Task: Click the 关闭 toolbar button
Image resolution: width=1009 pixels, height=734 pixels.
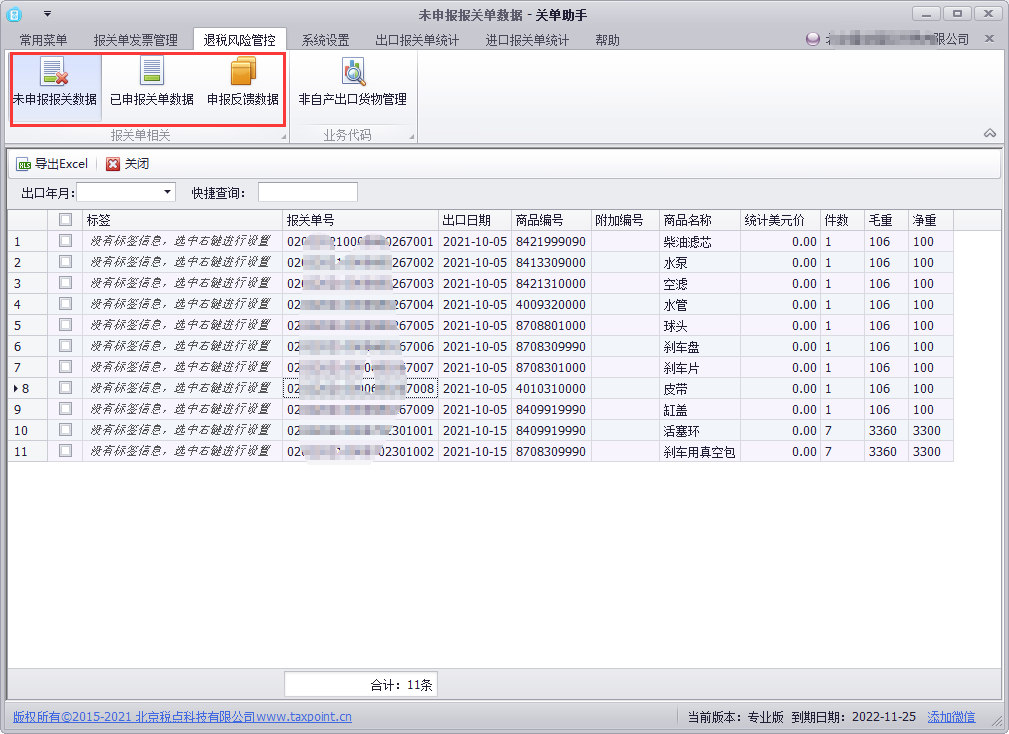Action: pos(127,164)
